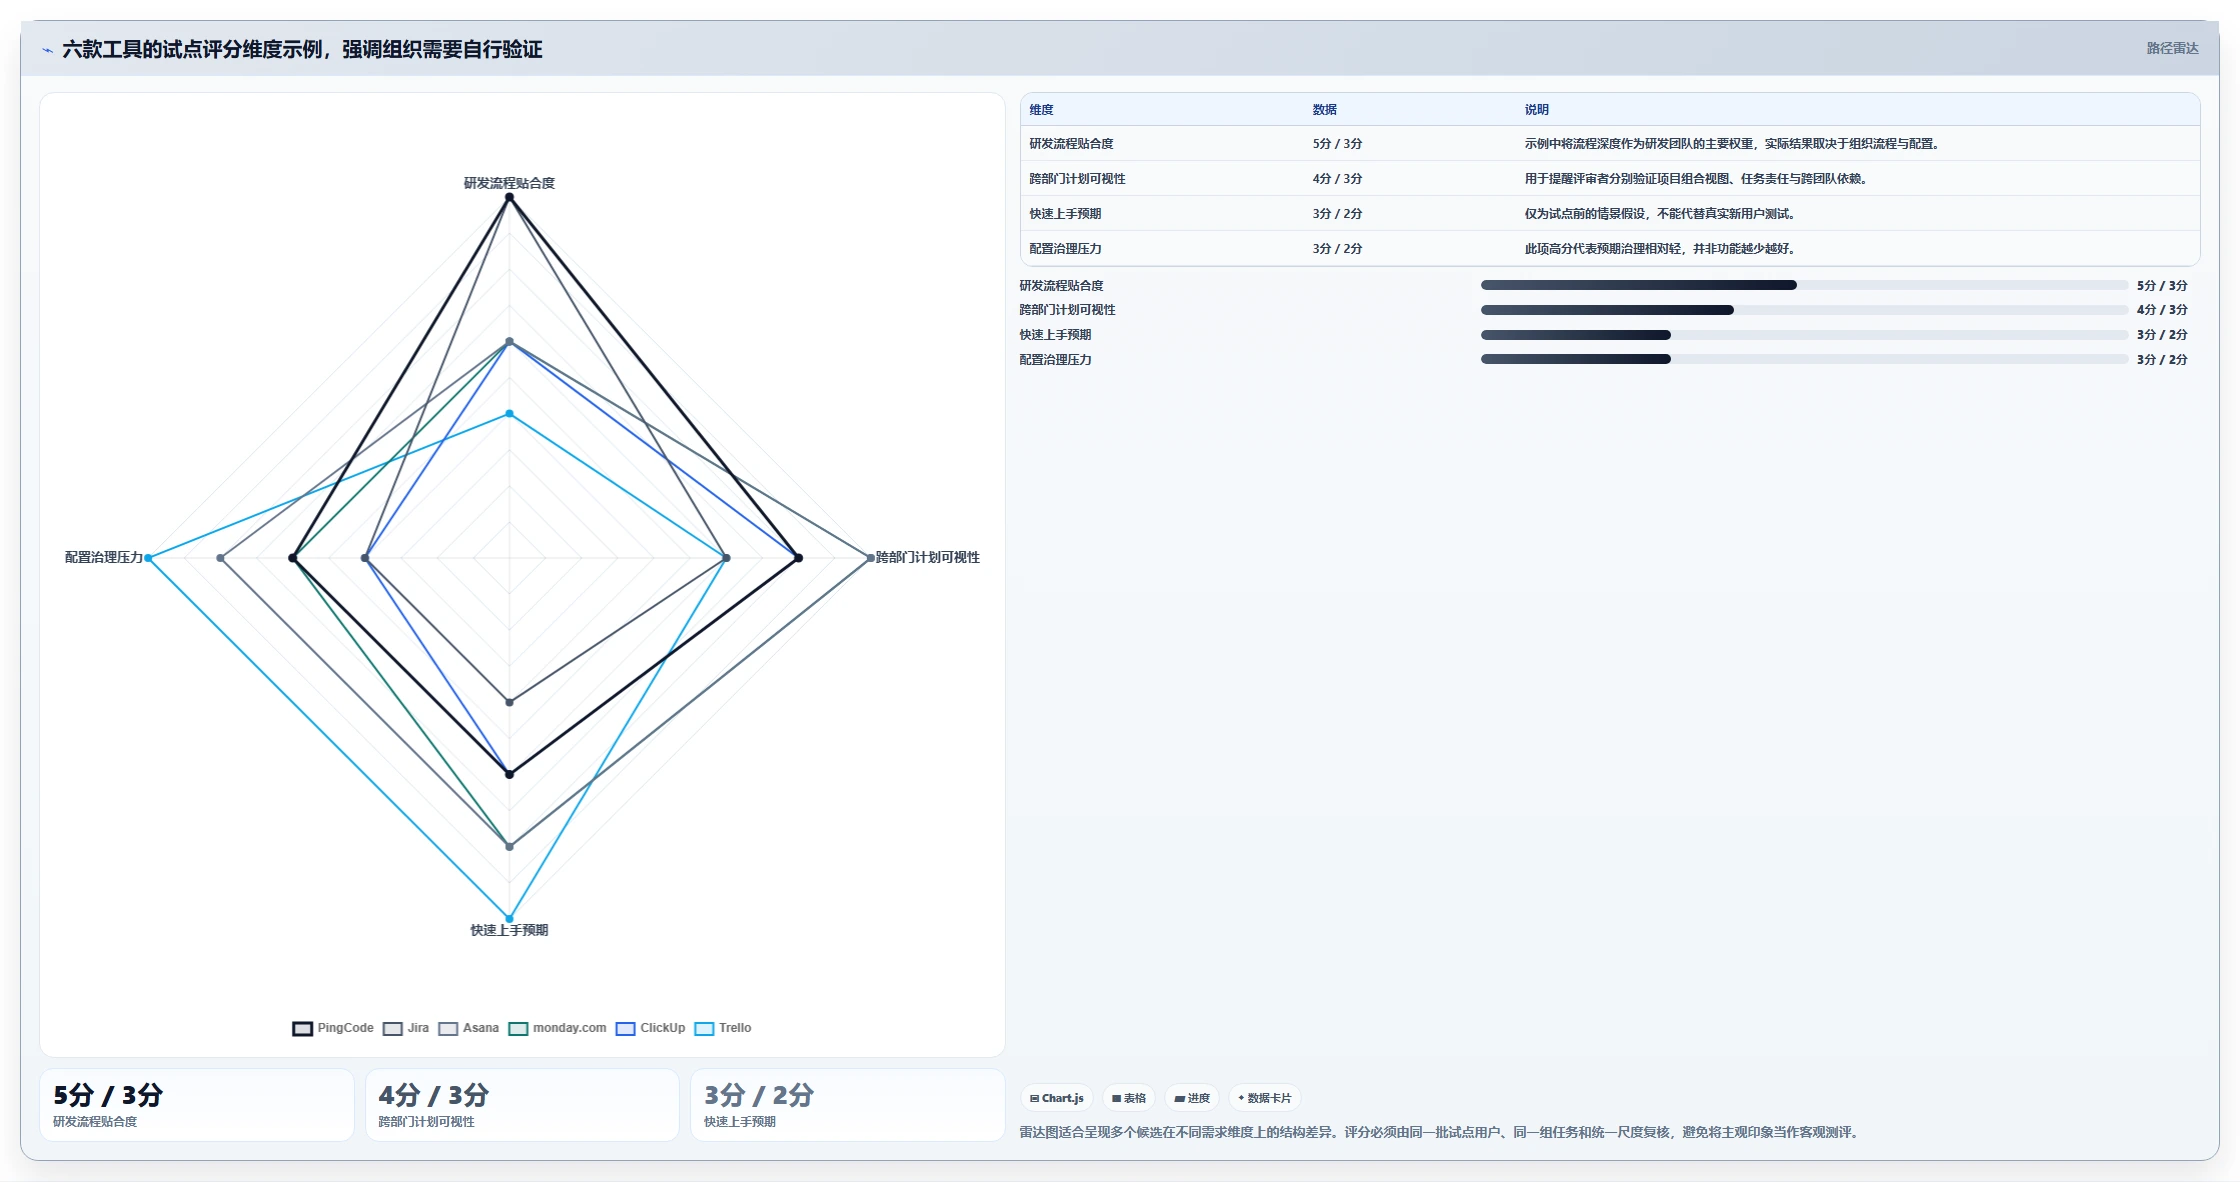Click the Trello data point on 快速上手预期 axis
The width and height of the screenshot is (2240, 1182).
[509, 919]
